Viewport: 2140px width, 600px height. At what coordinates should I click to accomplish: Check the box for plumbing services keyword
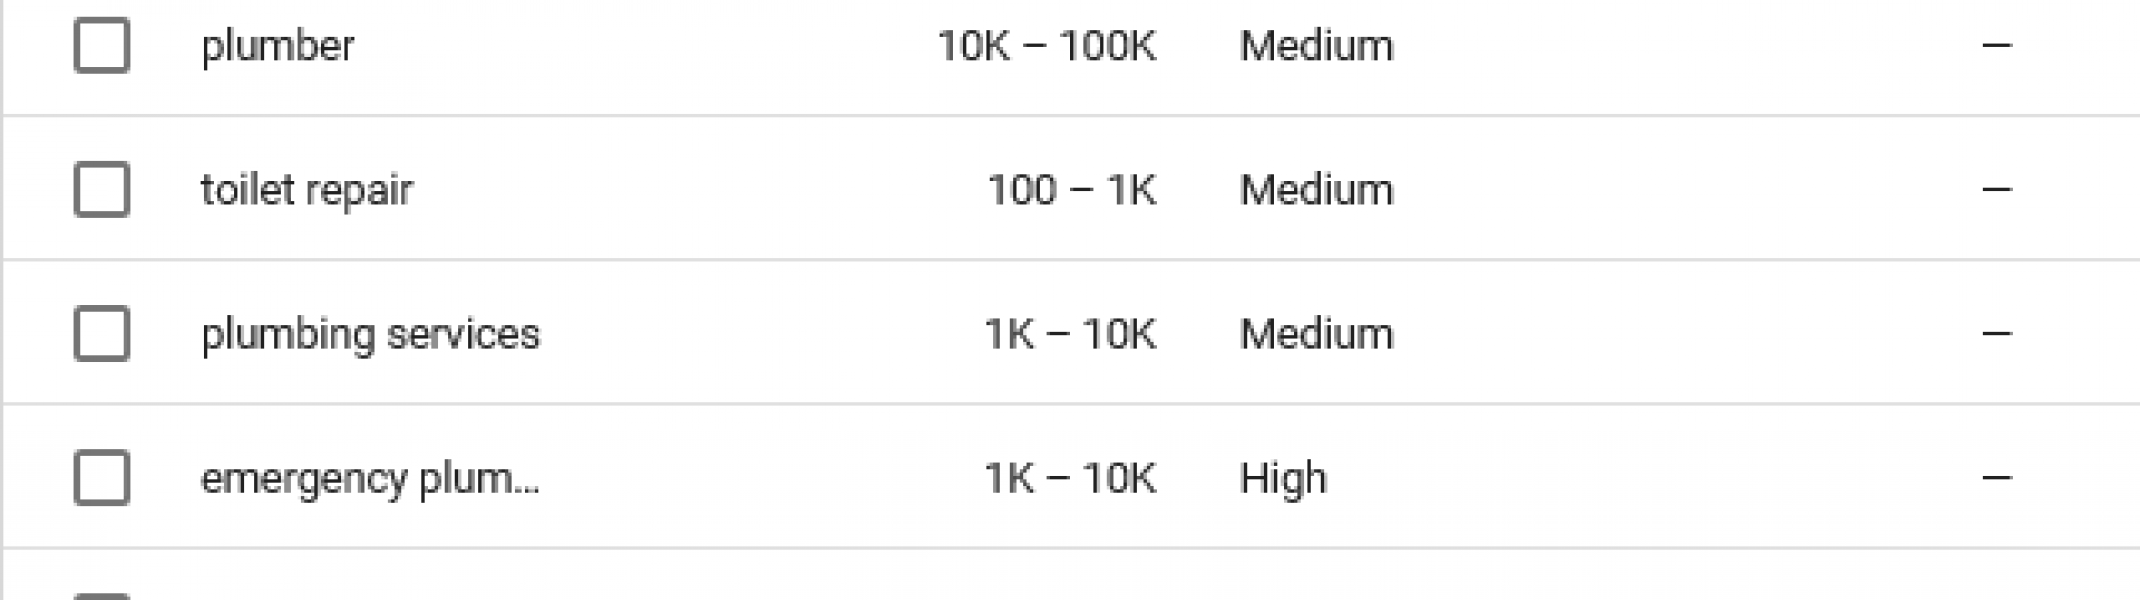102,333
